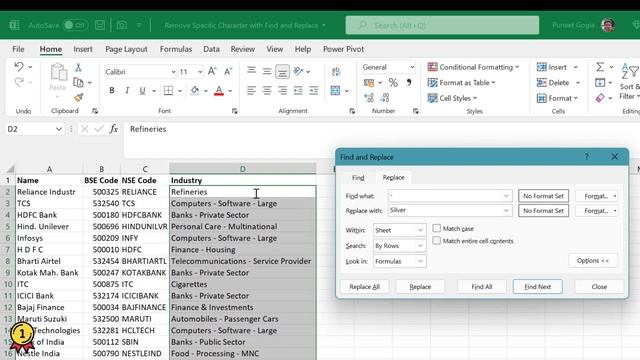Click Close button in Find and Replace
640x360 pixels.
(599, 287)
